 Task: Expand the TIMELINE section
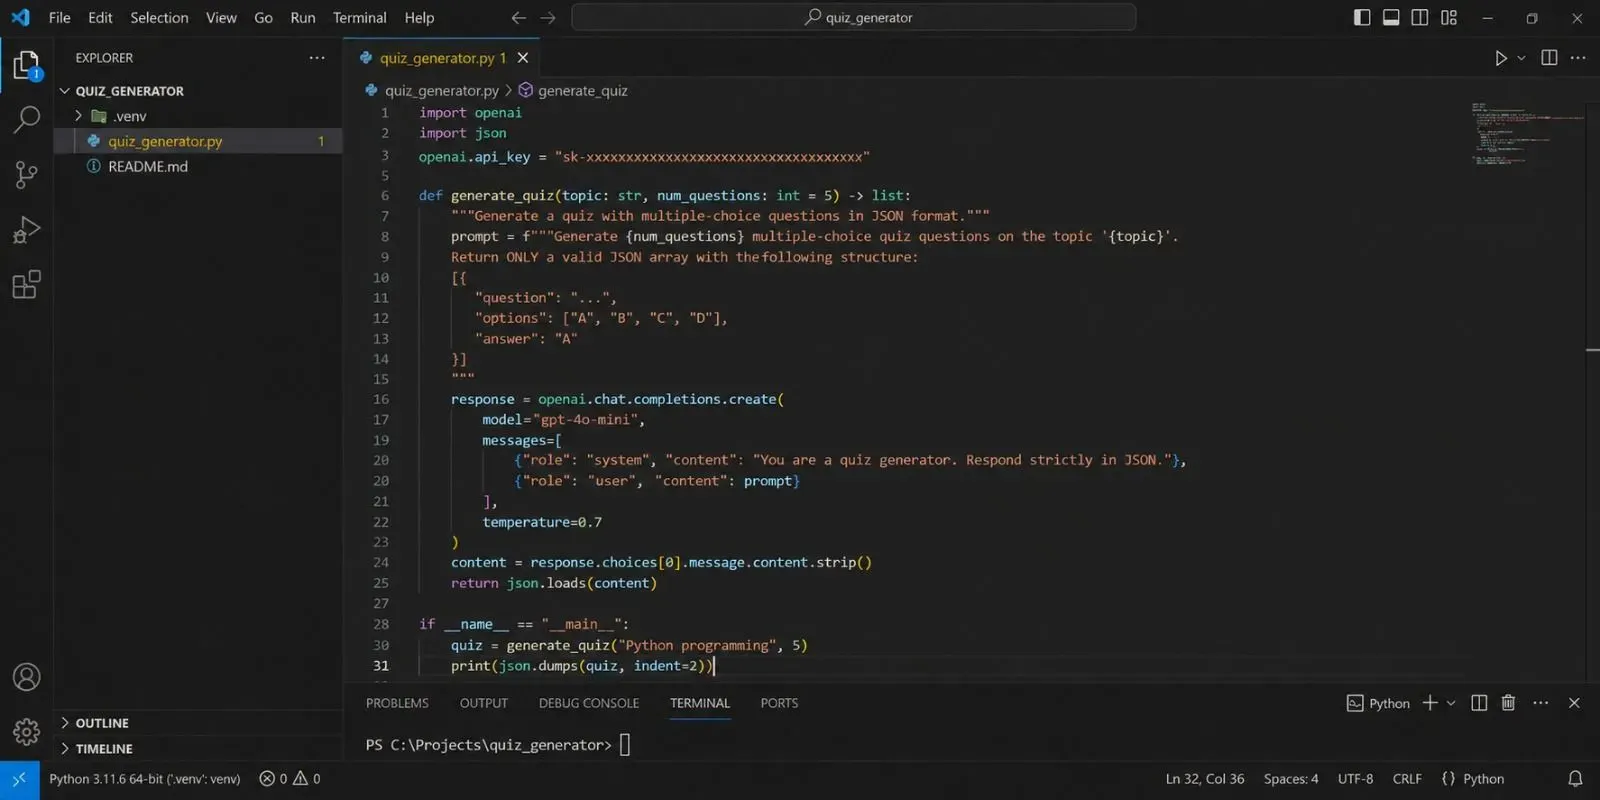198,748
